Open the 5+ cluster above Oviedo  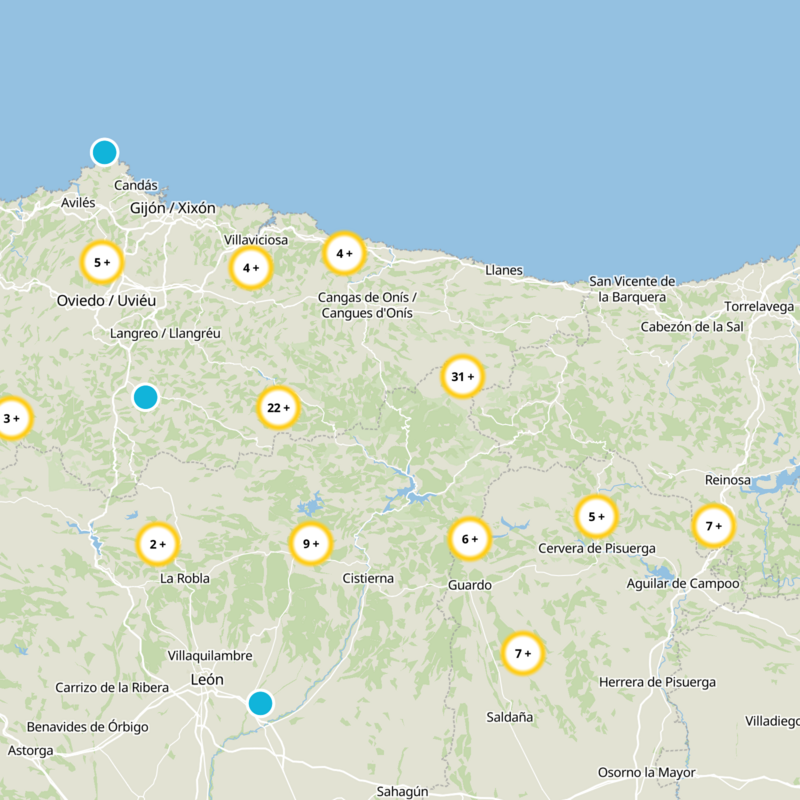(x=101, y=263)
